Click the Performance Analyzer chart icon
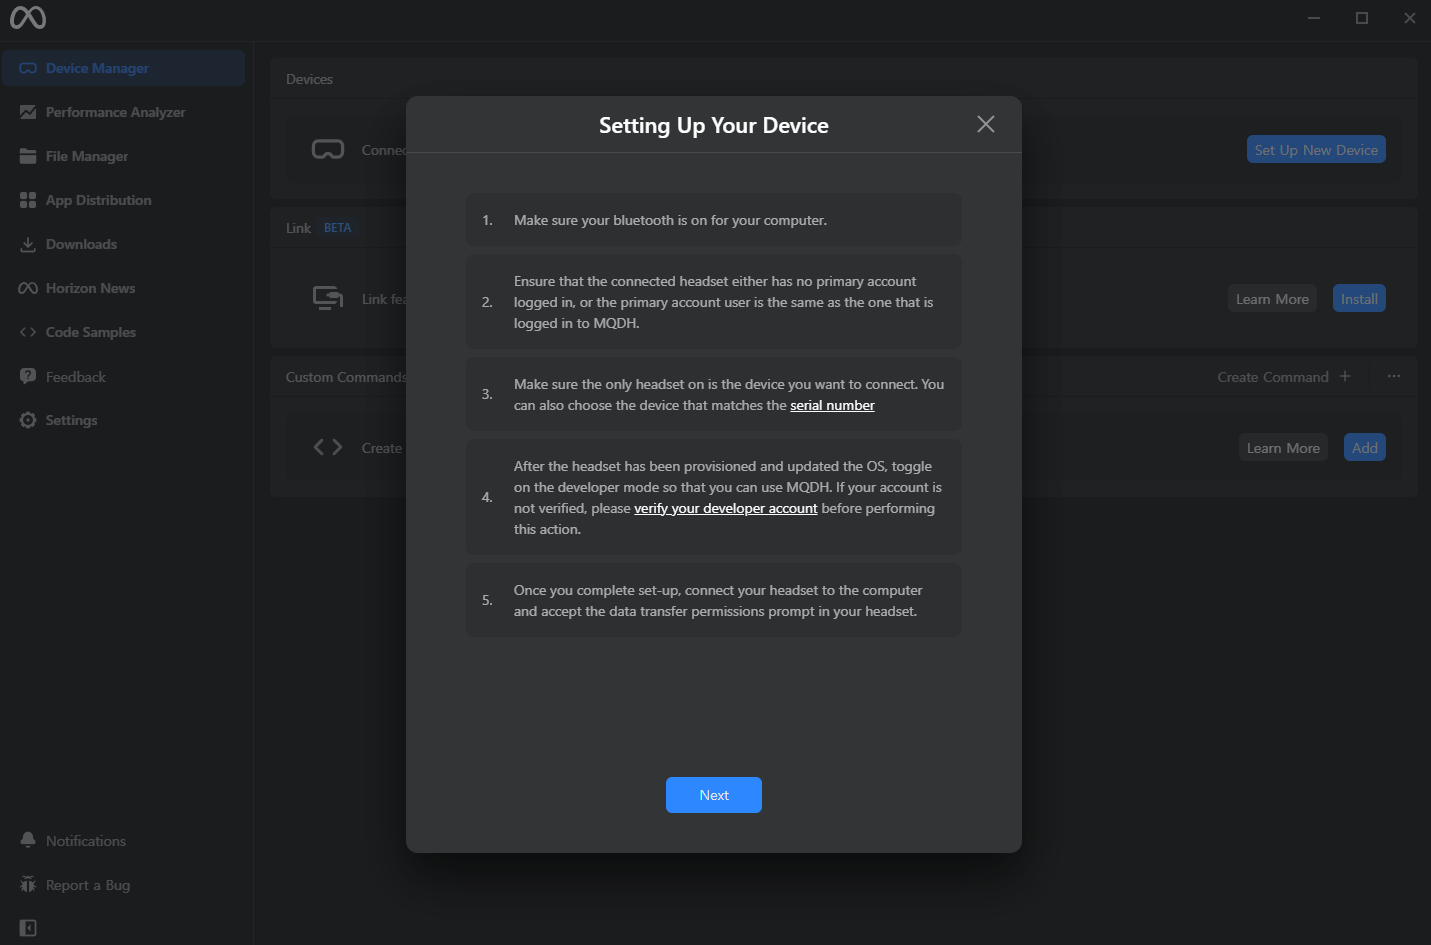The width and height of the screenshot is (1431, 945). [x=28, y=112]
